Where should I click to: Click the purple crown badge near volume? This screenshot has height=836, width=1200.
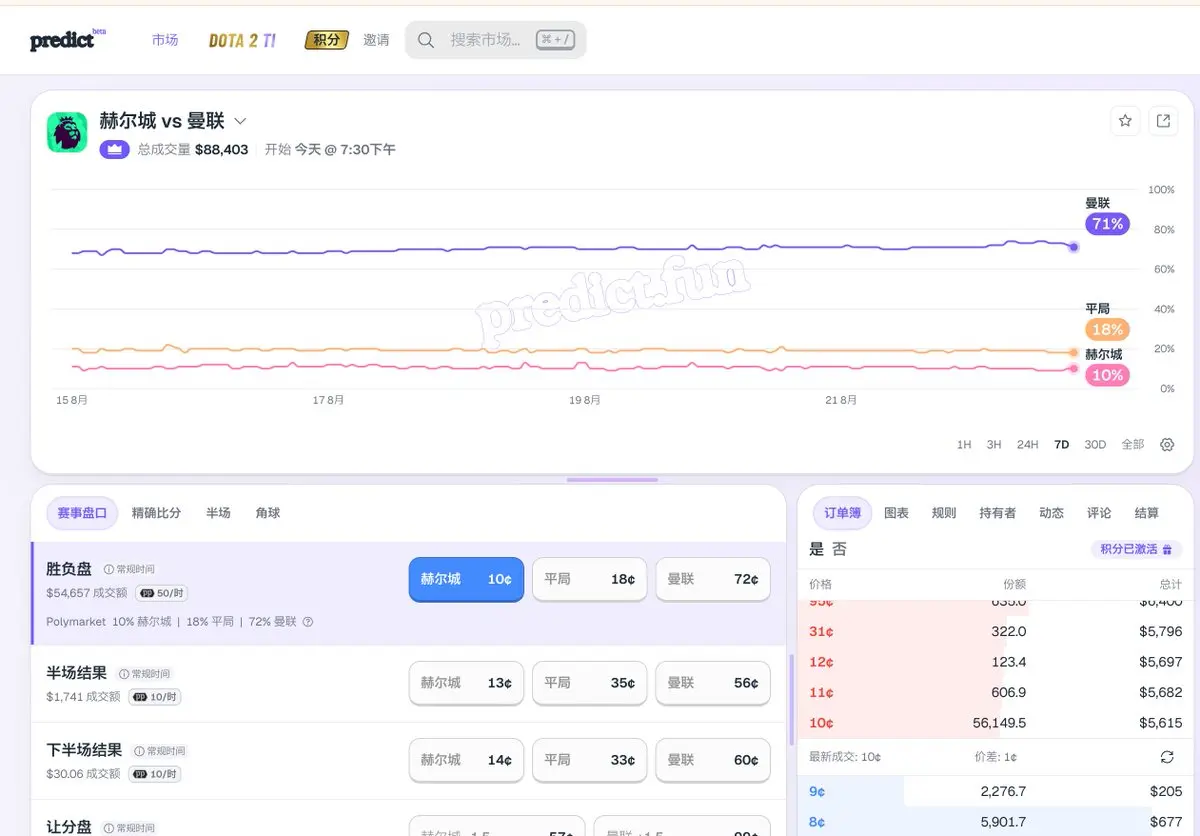click(114, 149)
